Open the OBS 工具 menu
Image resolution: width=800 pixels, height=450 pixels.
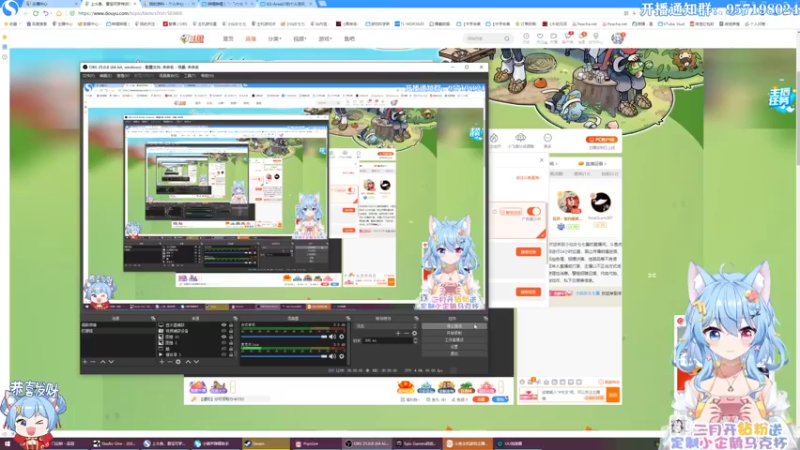click(190, 76)
